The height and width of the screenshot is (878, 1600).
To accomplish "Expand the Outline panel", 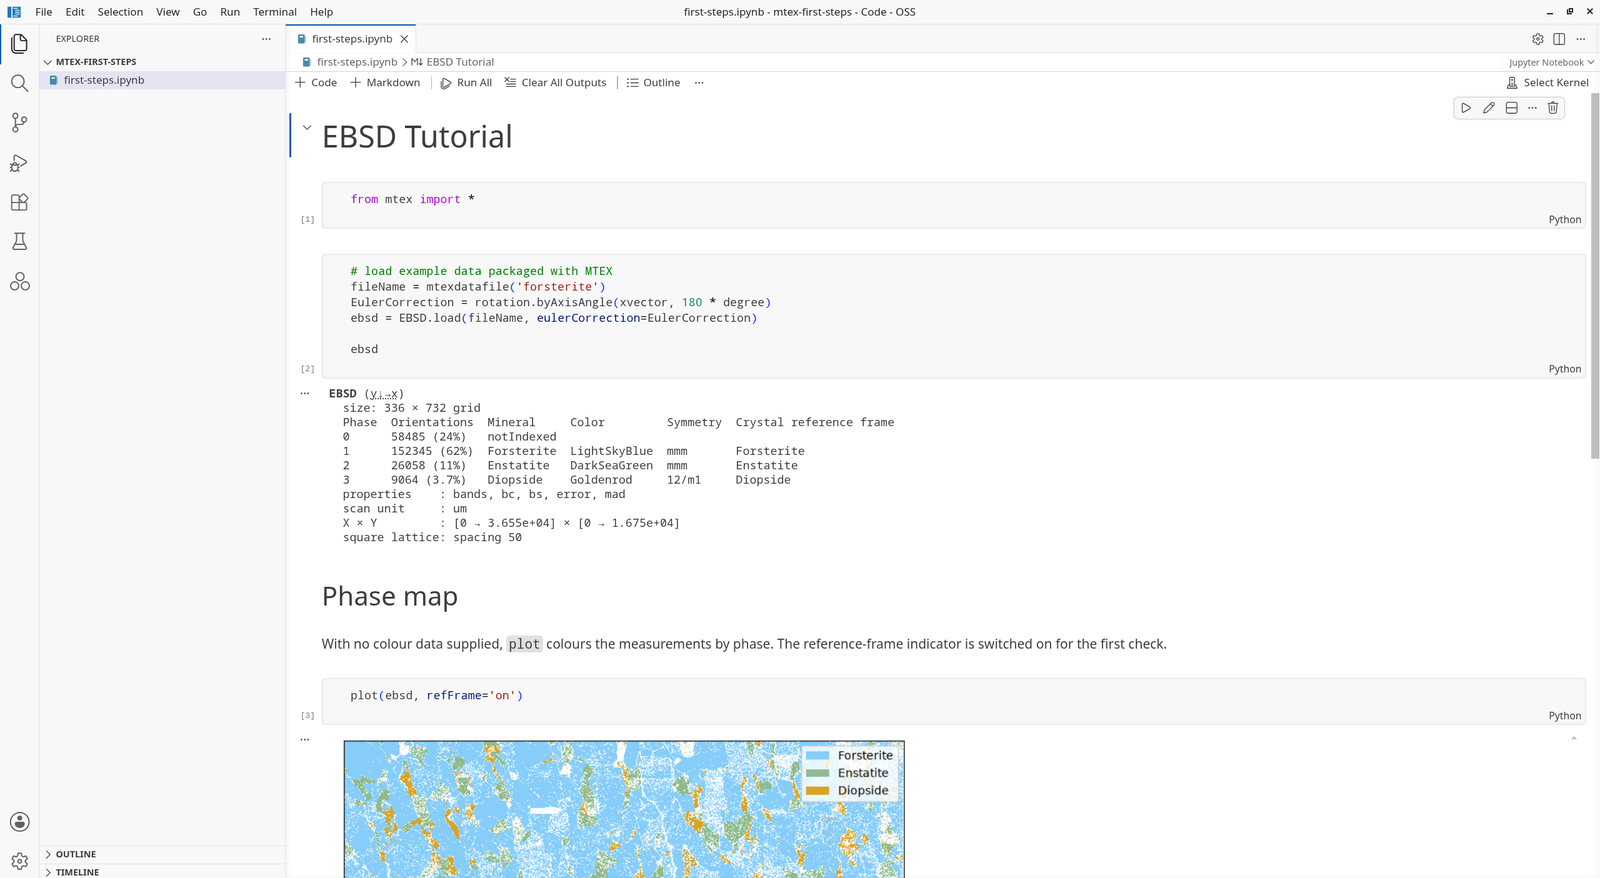I will [x=162, y=854].
